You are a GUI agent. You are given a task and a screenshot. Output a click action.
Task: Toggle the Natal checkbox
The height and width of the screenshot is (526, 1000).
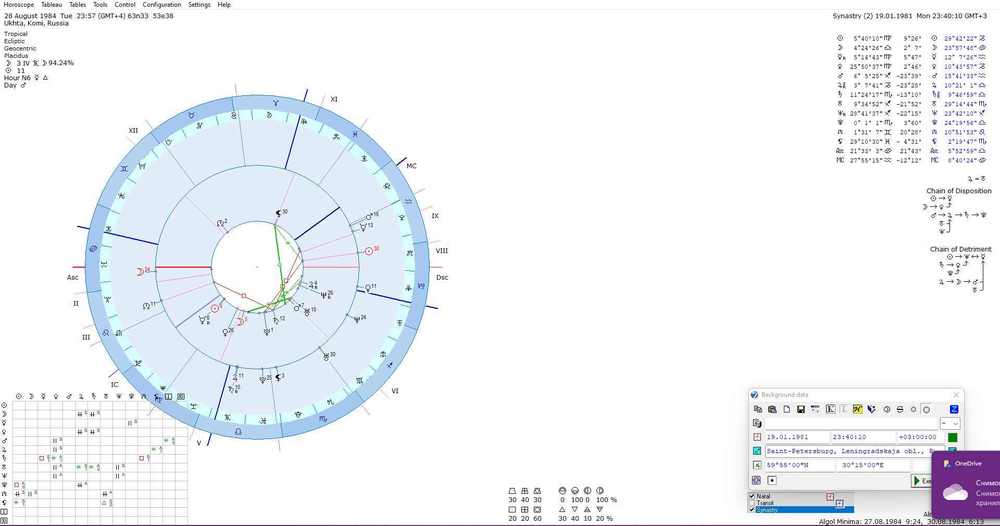point(752,496)
